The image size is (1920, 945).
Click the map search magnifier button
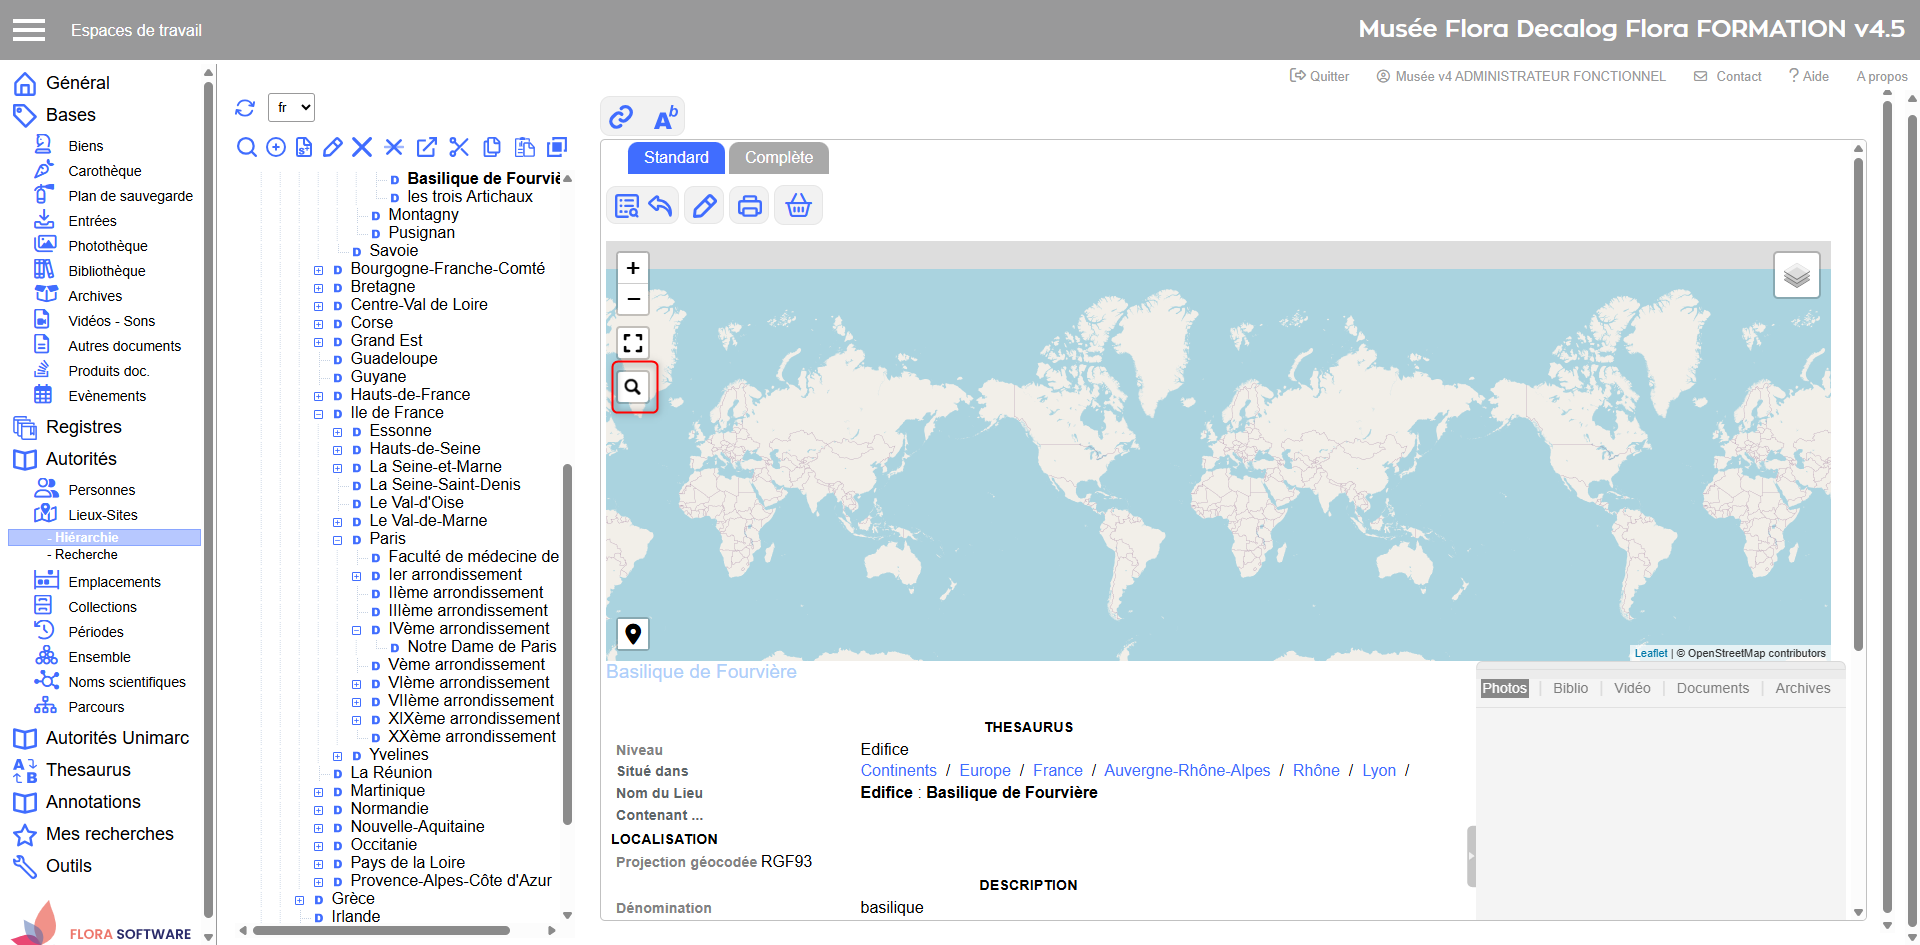pyautogui.click(x=633, y=387)
